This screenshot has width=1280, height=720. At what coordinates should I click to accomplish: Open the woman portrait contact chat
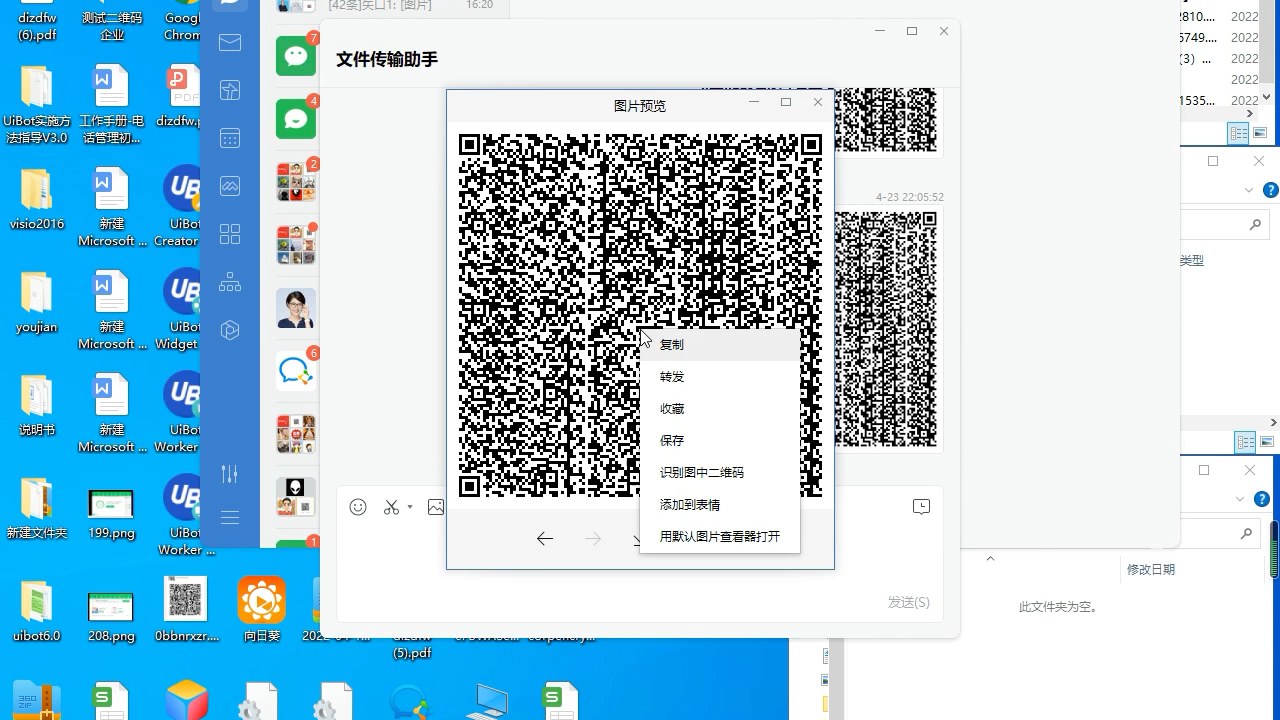pos(296,308)
